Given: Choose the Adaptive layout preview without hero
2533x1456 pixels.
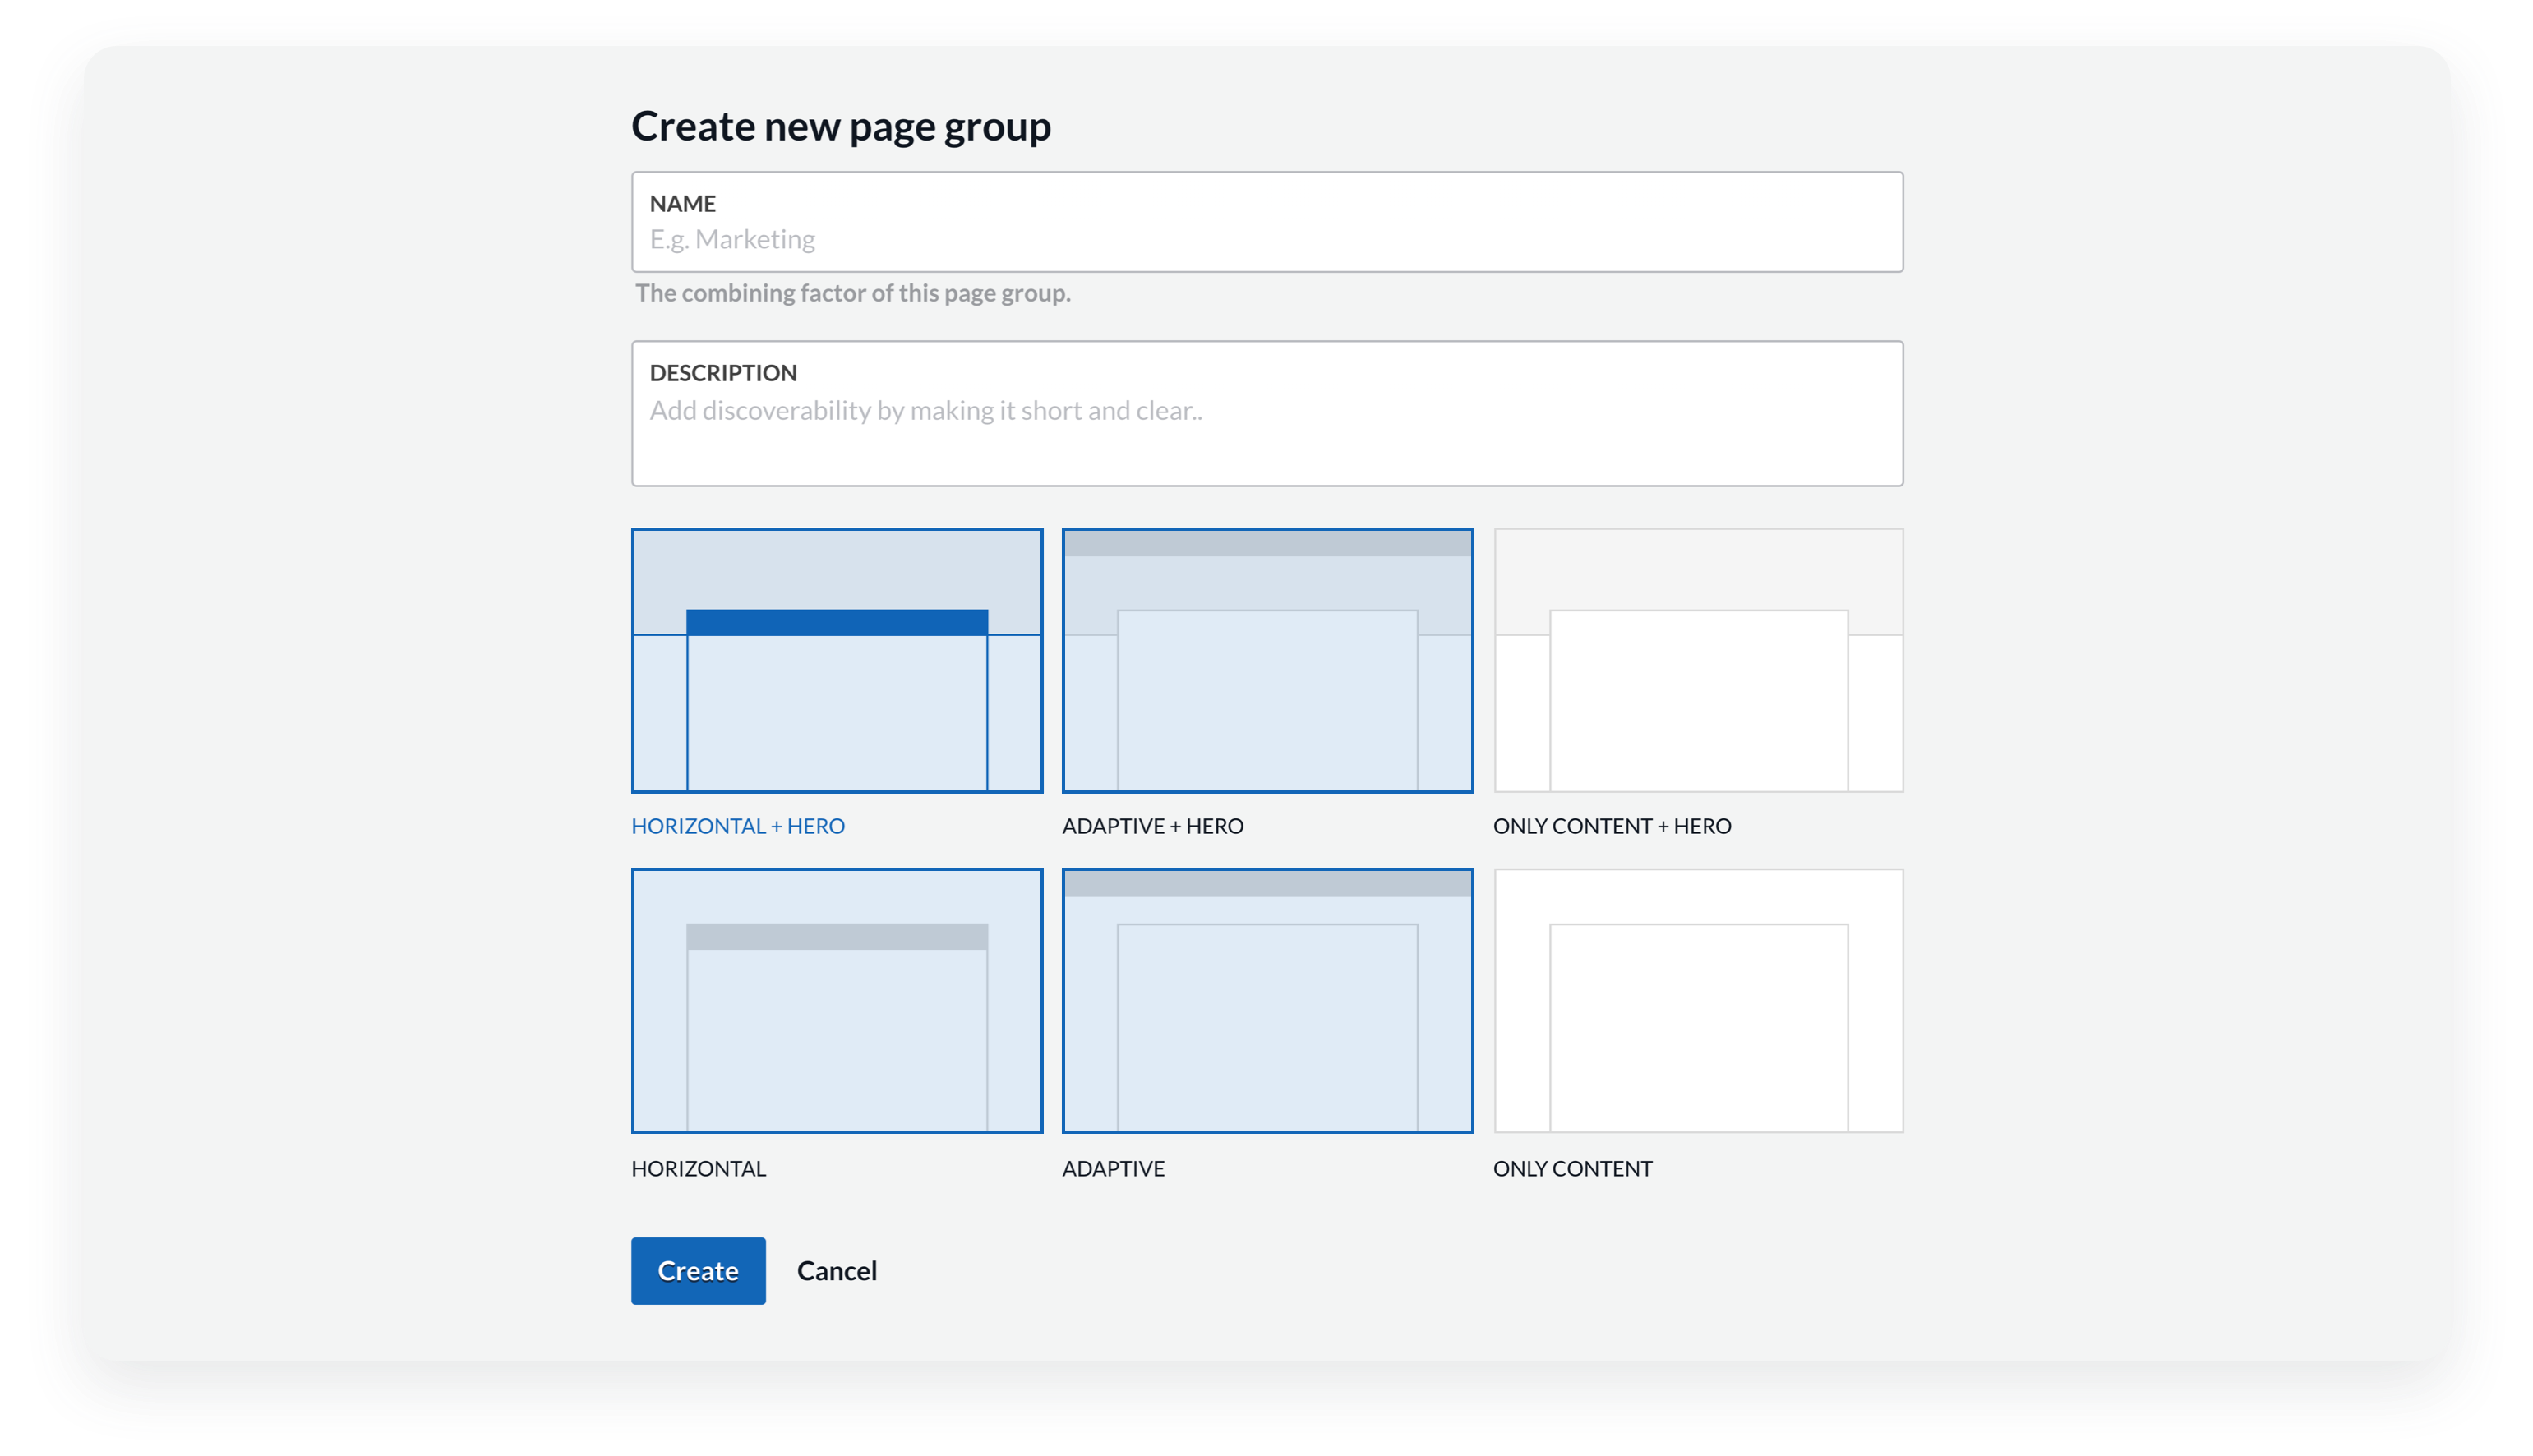Looking at the screenshot, I should click(1267, 1000).
